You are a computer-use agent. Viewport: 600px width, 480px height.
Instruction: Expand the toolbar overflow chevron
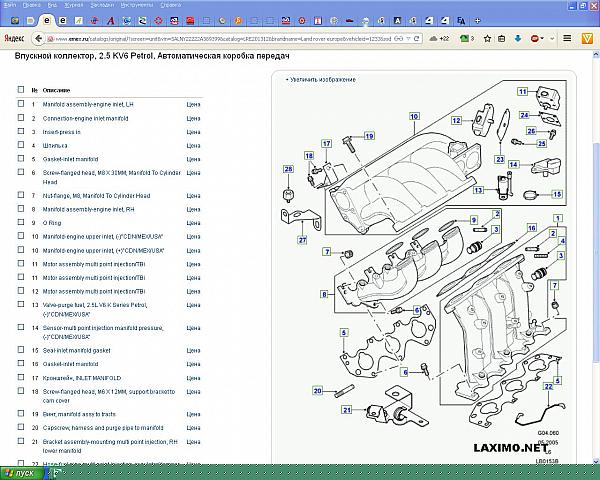[x=552, y=39]
